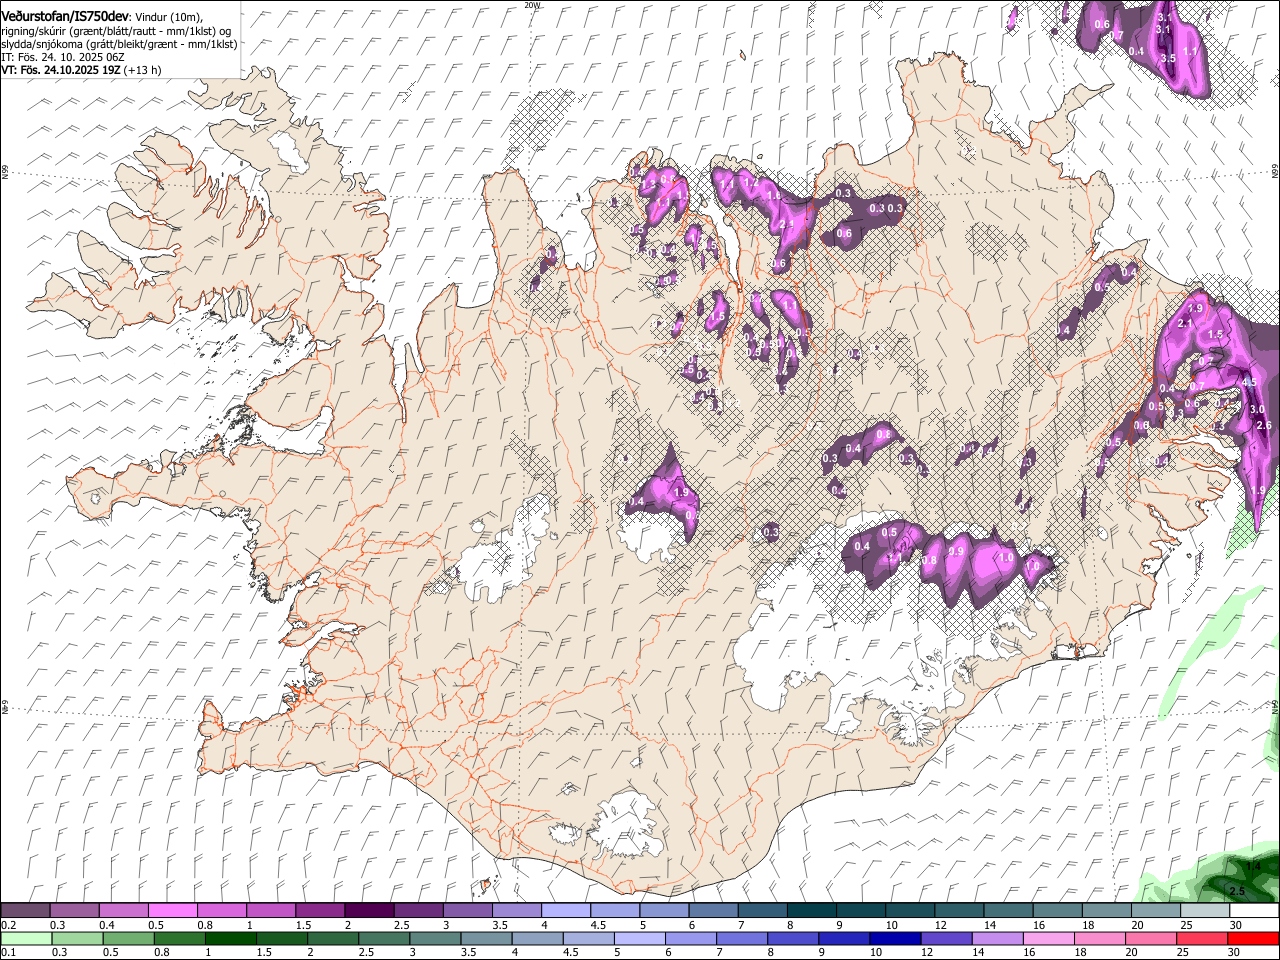Click the "(+13 h)" forecast offset text
This screenshot has height=960, width=1280.
pos(143,70)
